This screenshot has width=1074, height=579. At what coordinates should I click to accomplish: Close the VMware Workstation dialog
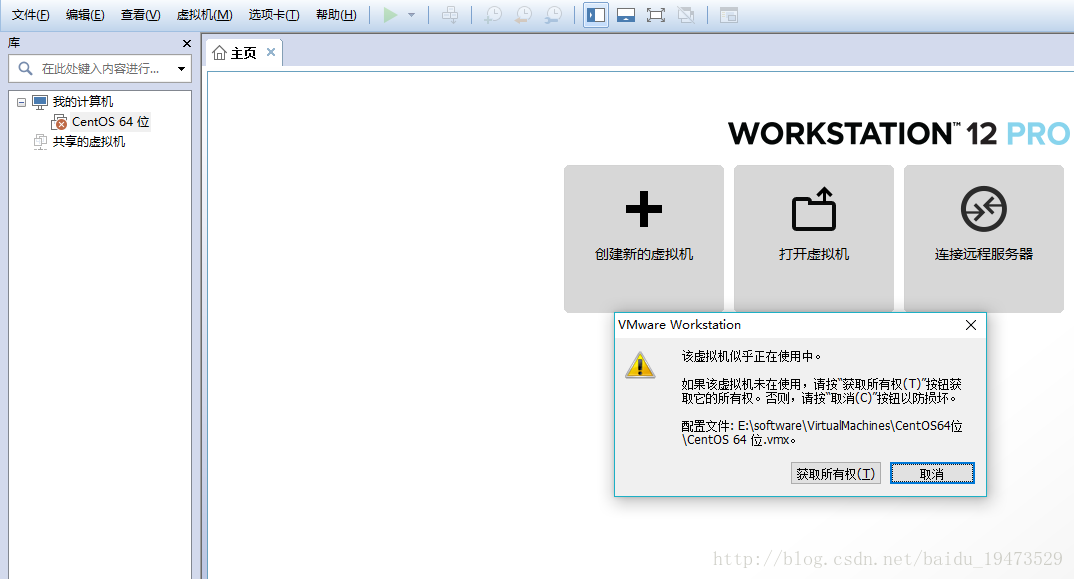pyautogui.click(x=971, y=325)
